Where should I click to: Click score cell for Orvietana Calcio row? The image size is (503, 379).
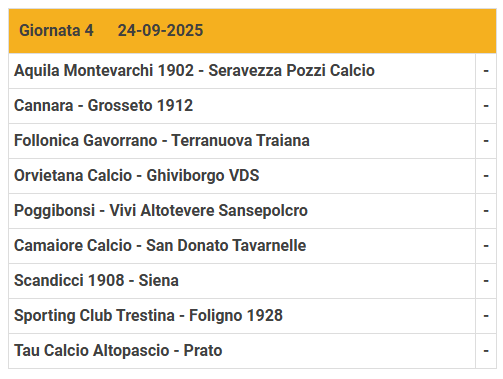pos(486,176)
